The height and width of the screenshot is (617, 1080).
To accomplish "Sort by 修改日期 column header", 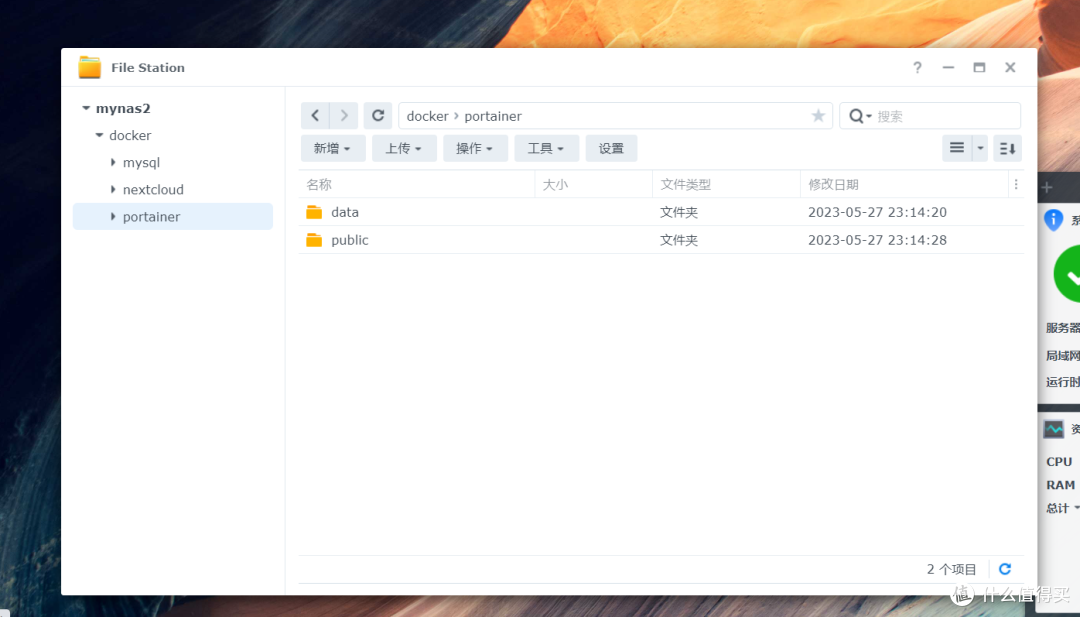I will pyautogui.click(x=904, y=185).
